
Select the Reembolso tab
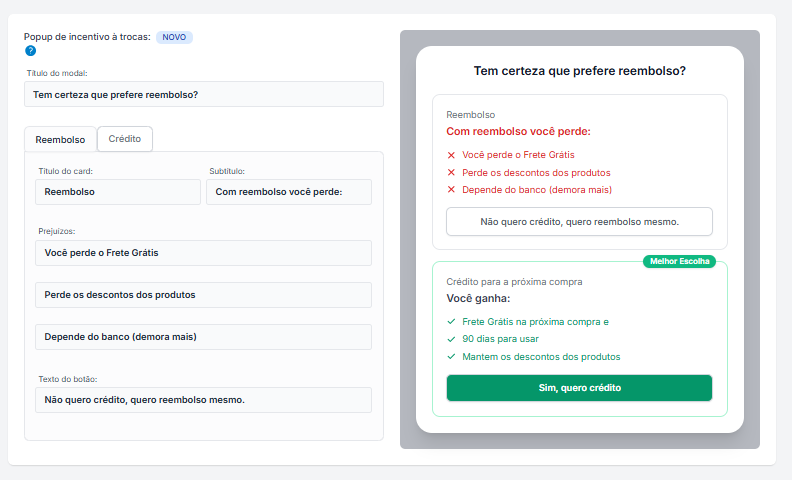tap(60, 140)
